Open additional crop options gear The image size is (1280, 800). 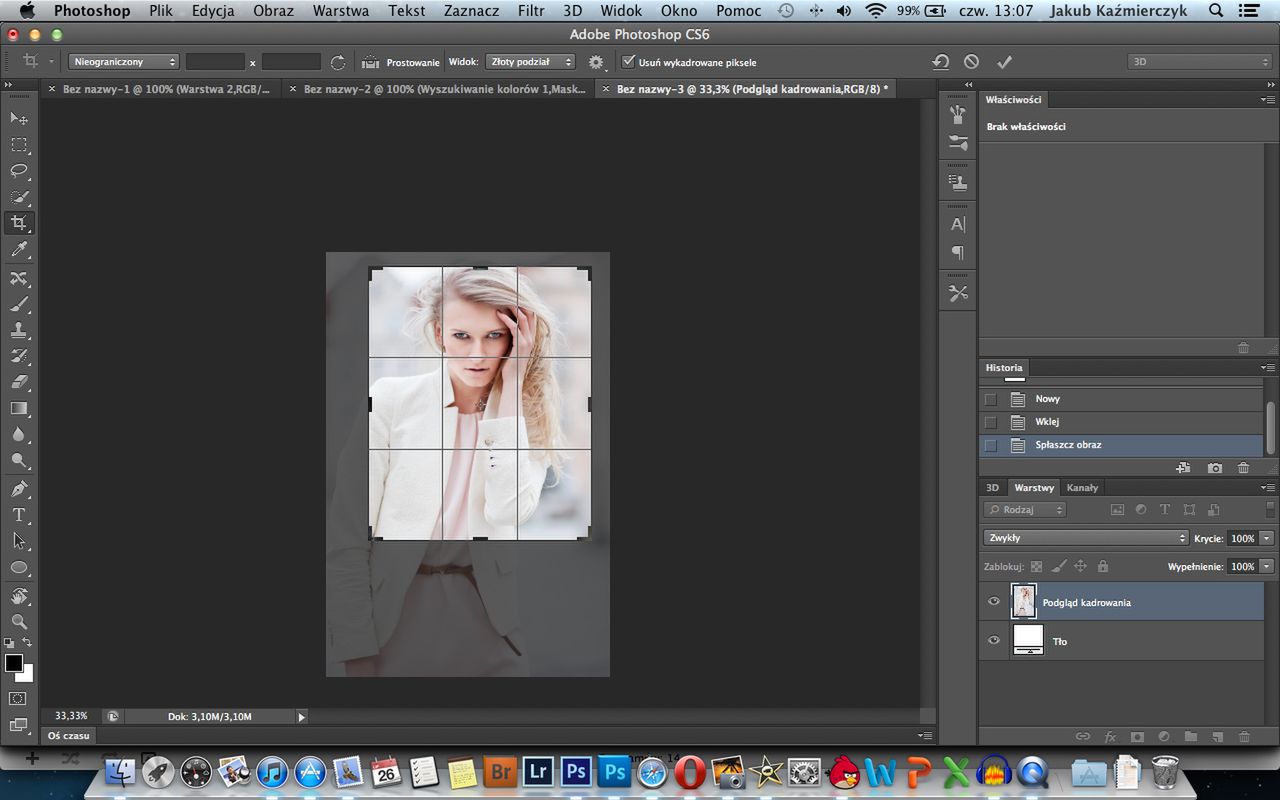click(597, 62)
